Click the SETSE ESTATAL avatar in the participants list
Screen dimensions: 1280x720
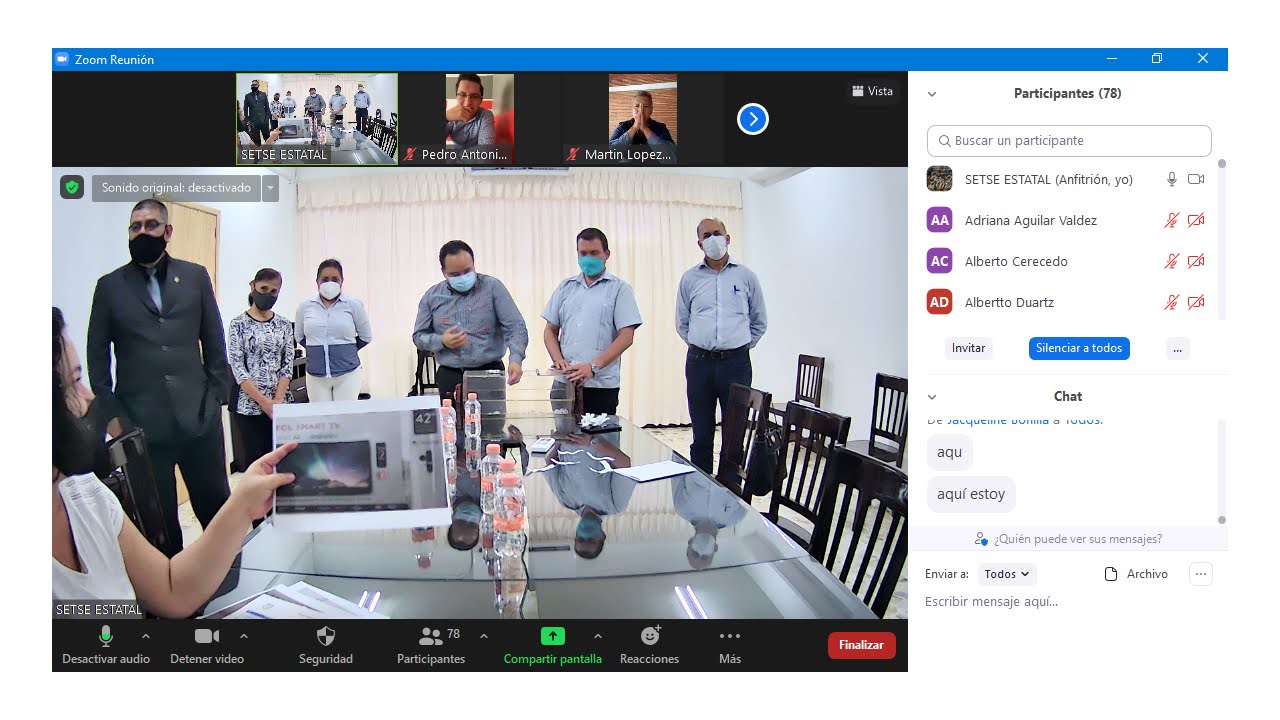(x=939, y=179)
